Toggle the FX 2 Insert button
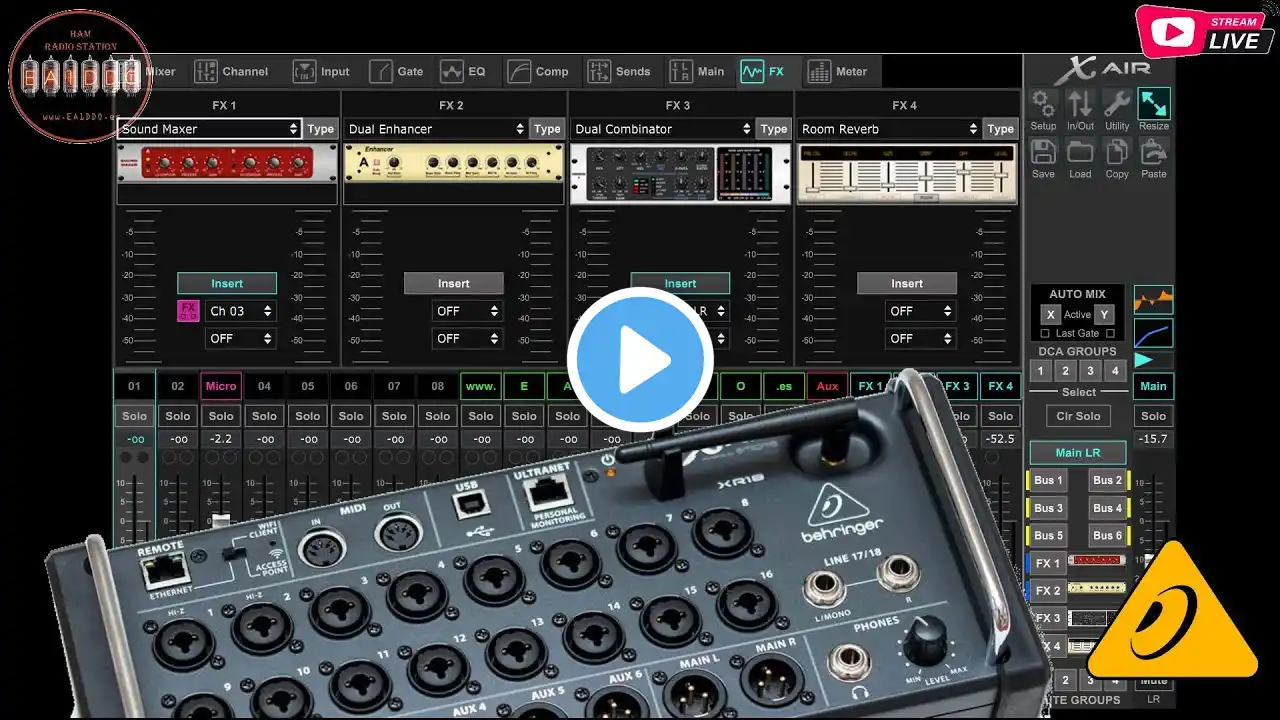 (454, 283)
